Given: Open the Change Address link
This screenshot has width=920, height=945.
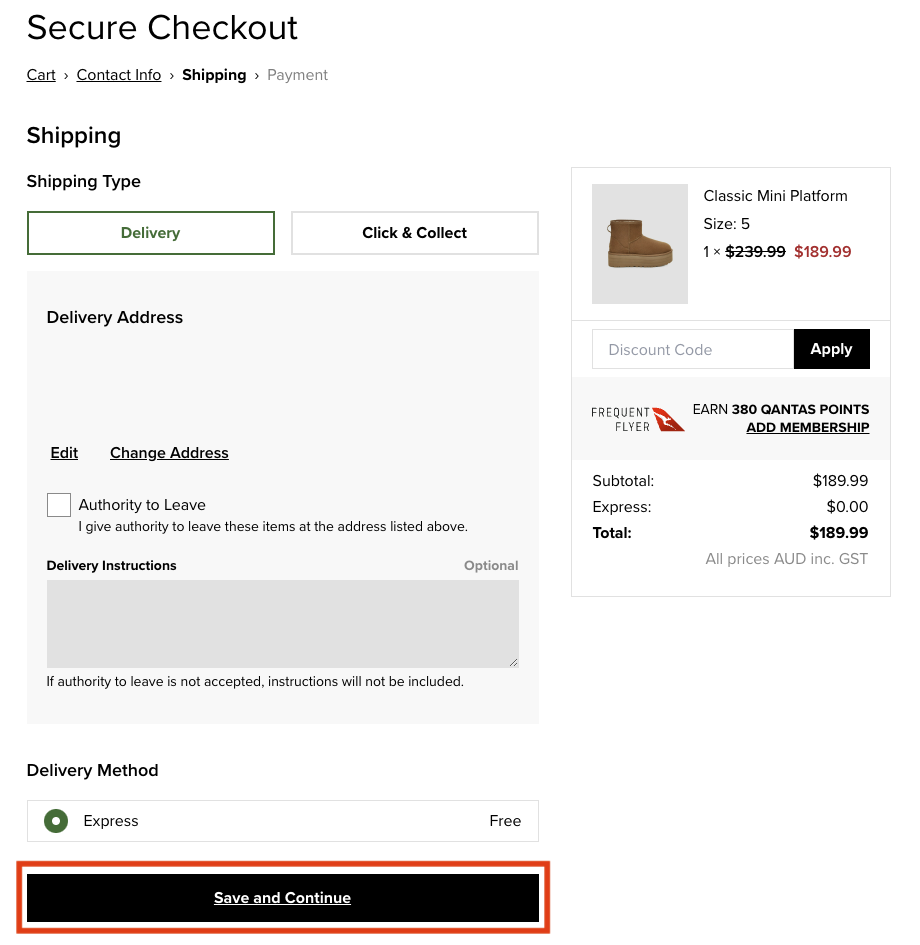Looking at the screenshot, I should click(169, 453).
